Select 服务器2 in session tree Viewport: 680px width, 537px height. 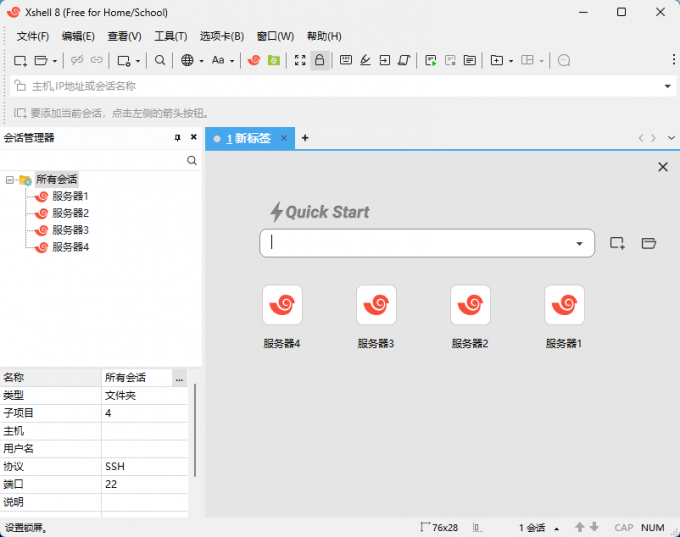point(70,213)
